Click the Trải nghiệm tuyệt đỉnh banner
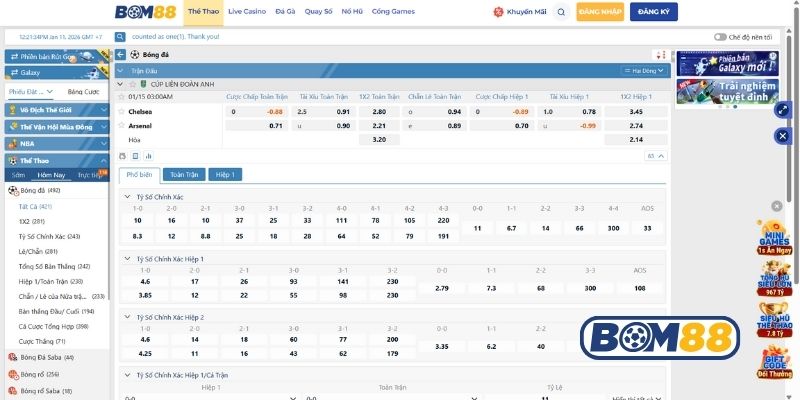Screen dimensions: 800x400 pos(728,91)
